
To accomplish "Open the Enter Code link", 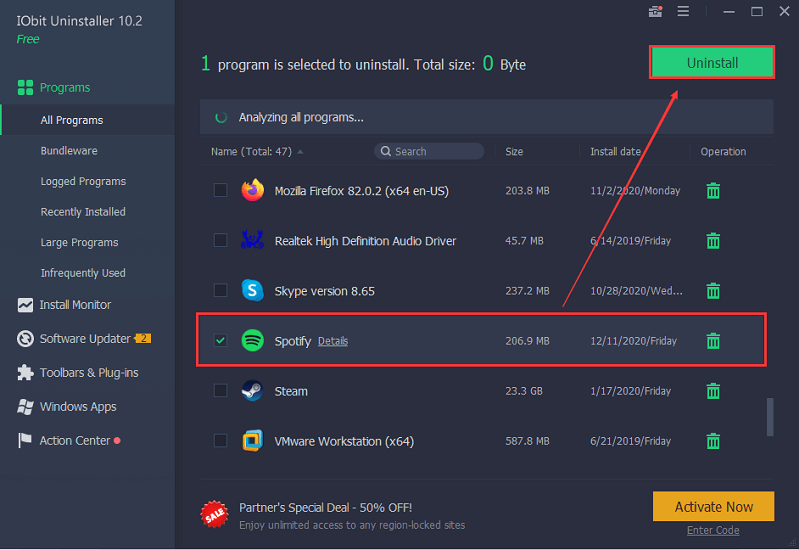I will click(x=713, y=531).
